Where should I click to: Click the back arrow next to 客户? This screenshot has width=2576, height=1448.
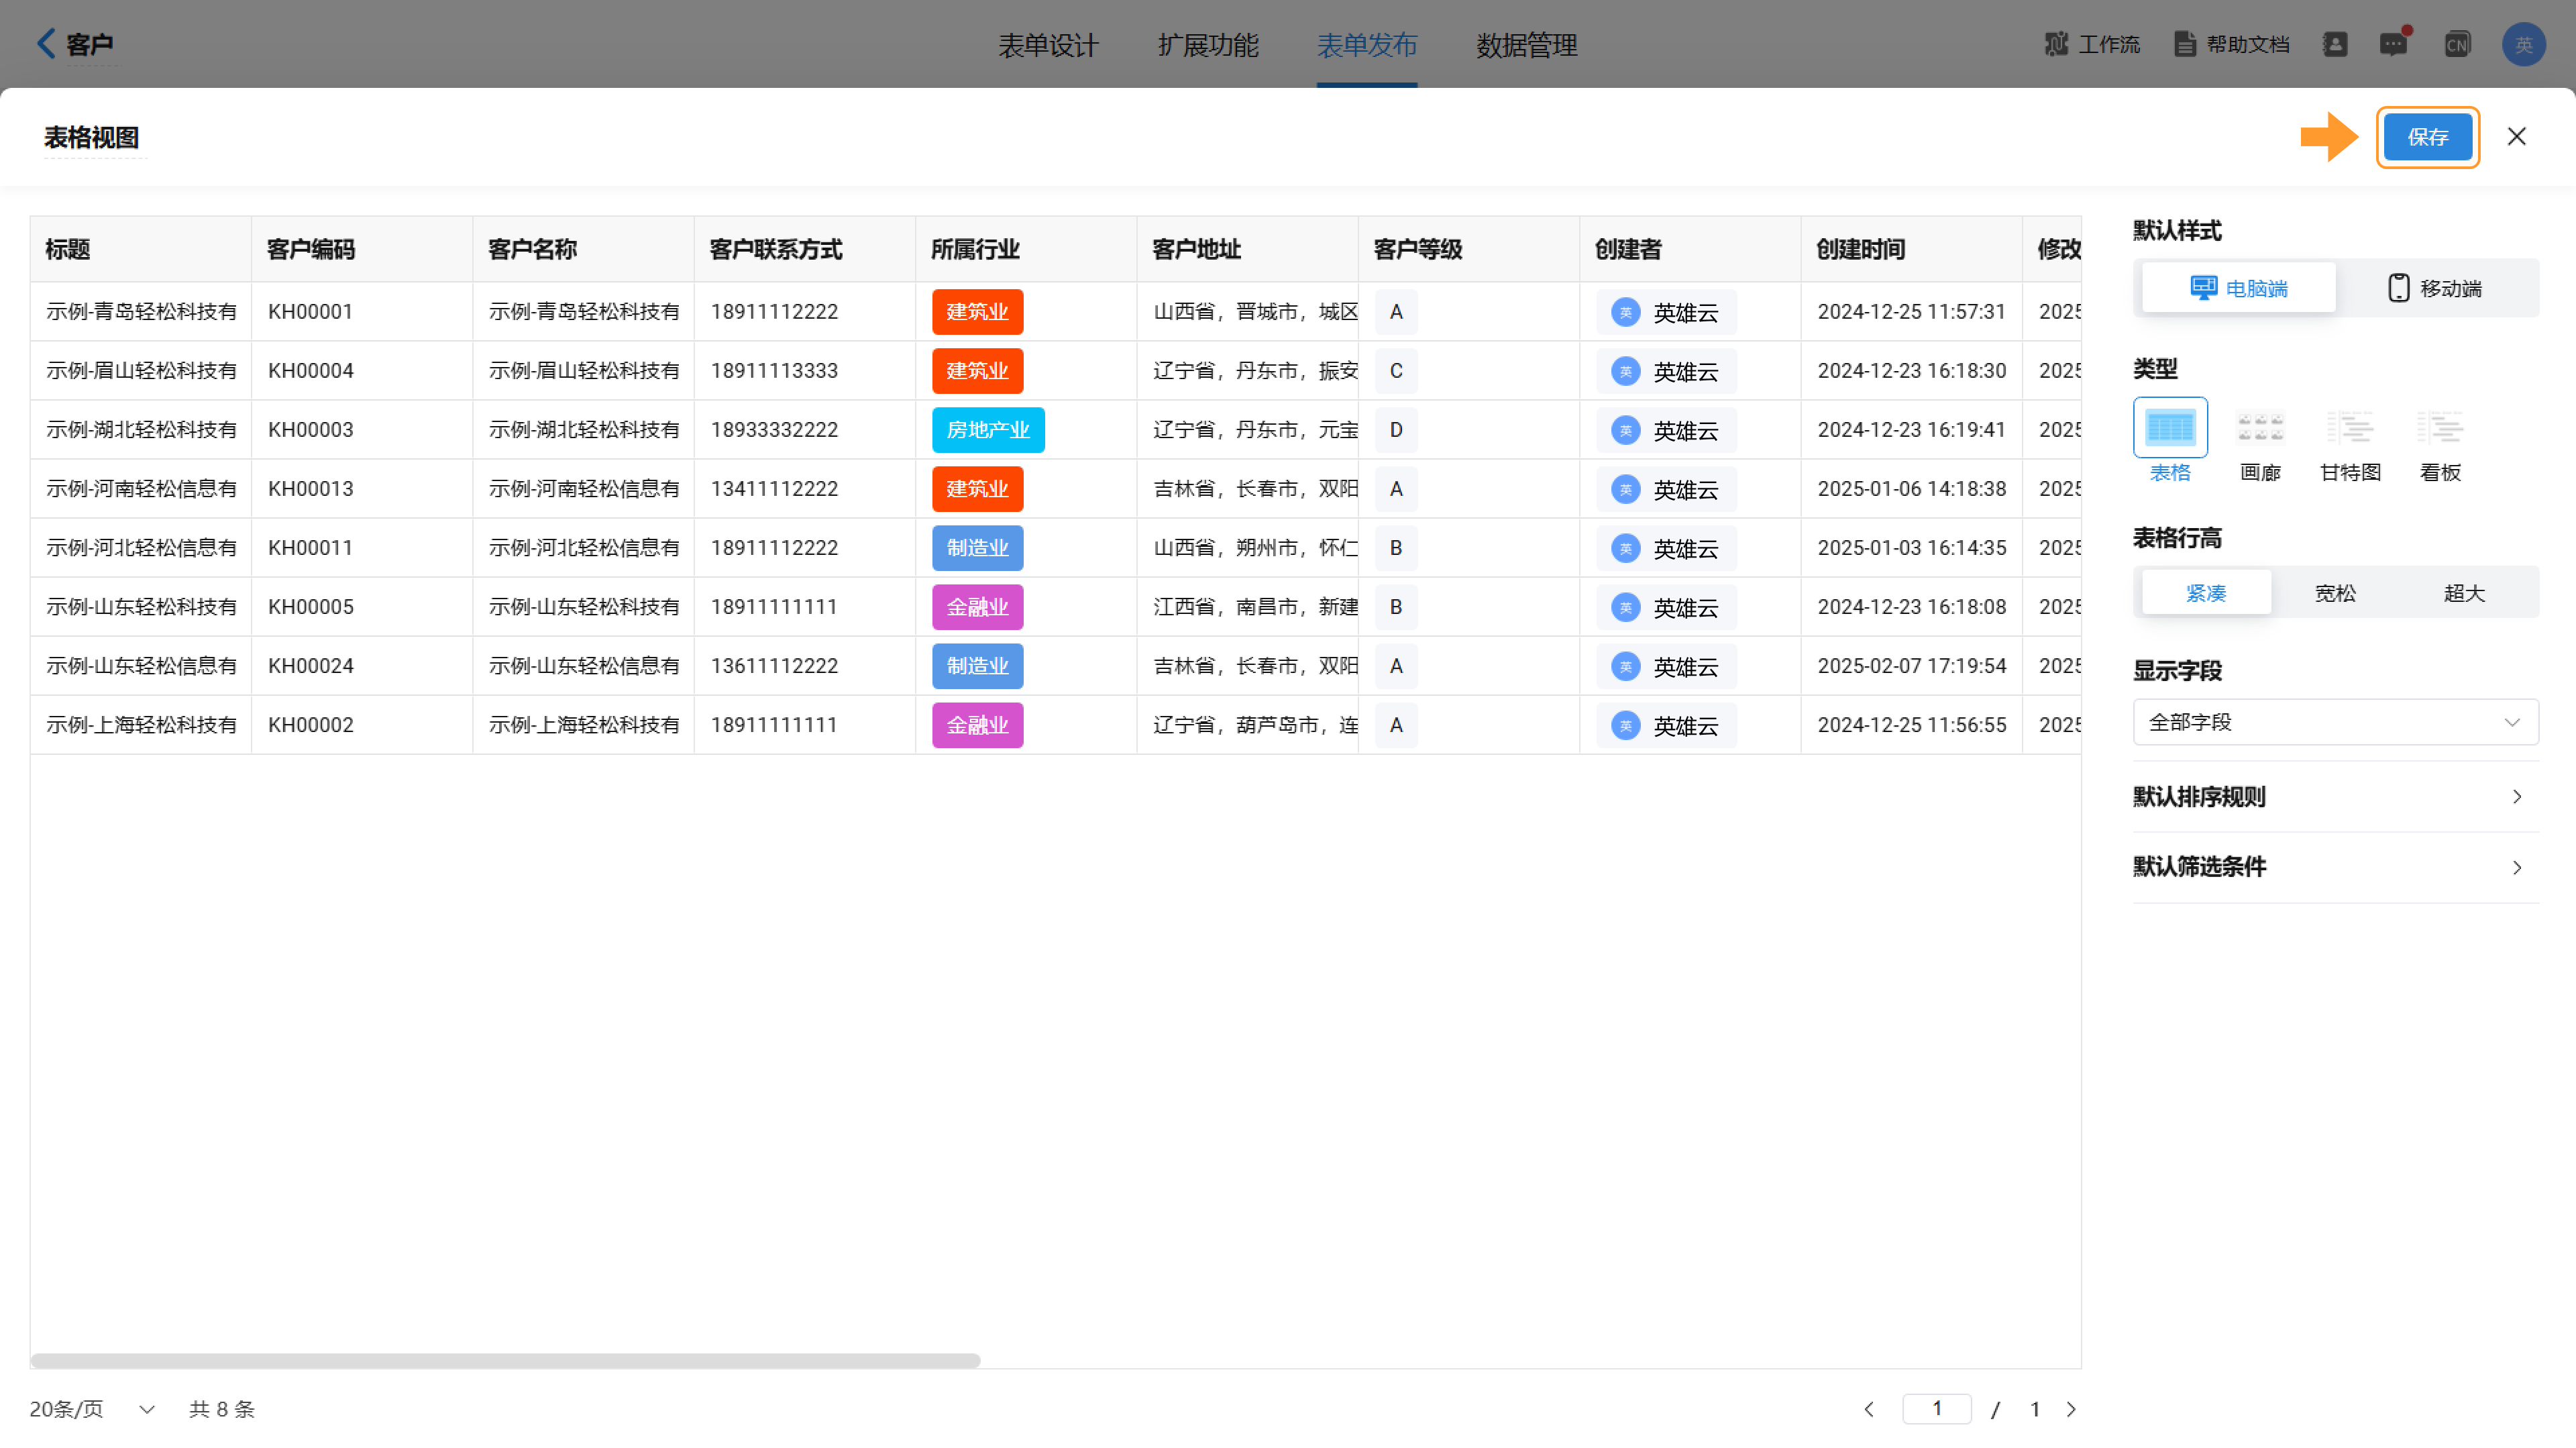click(46, 43)
